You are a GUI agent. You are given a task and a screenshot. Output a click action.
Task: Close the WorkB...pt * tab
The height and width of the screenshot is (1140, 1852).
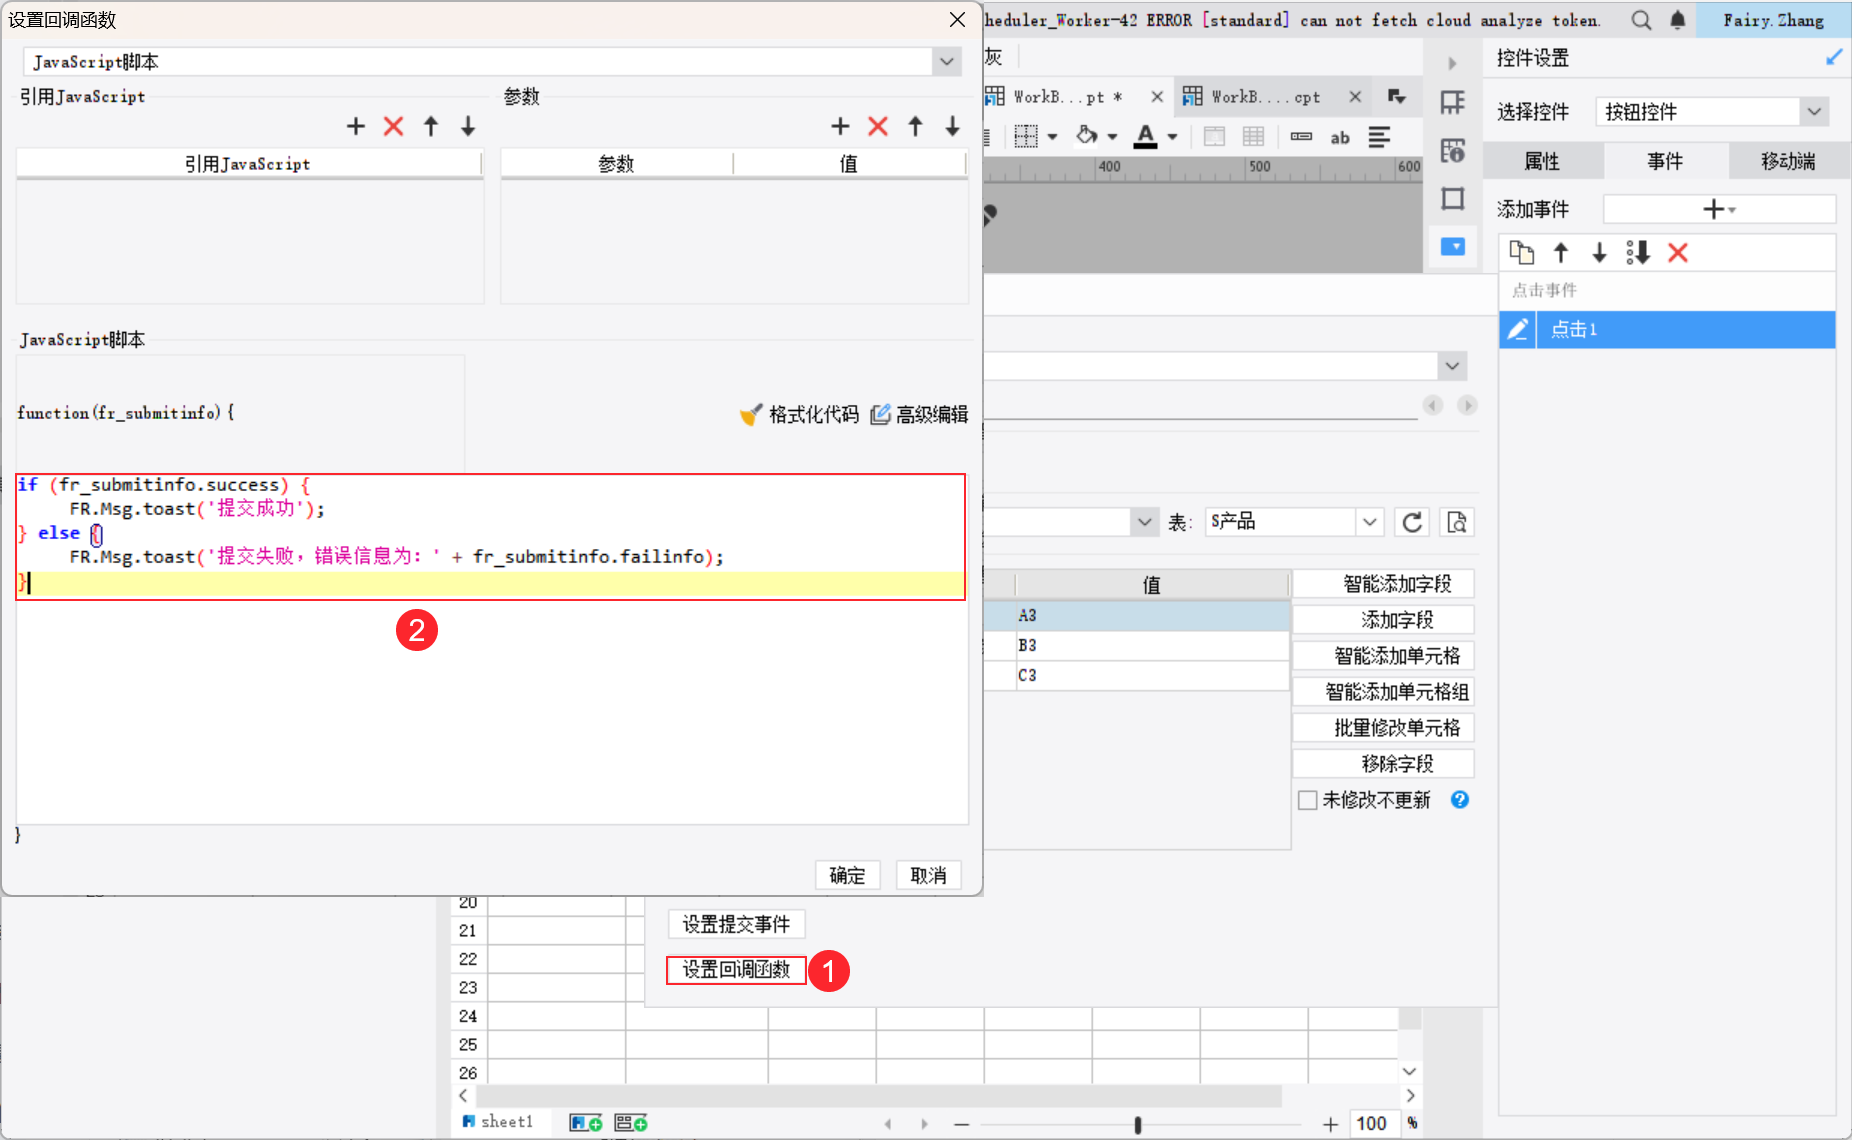(1157, 97)
